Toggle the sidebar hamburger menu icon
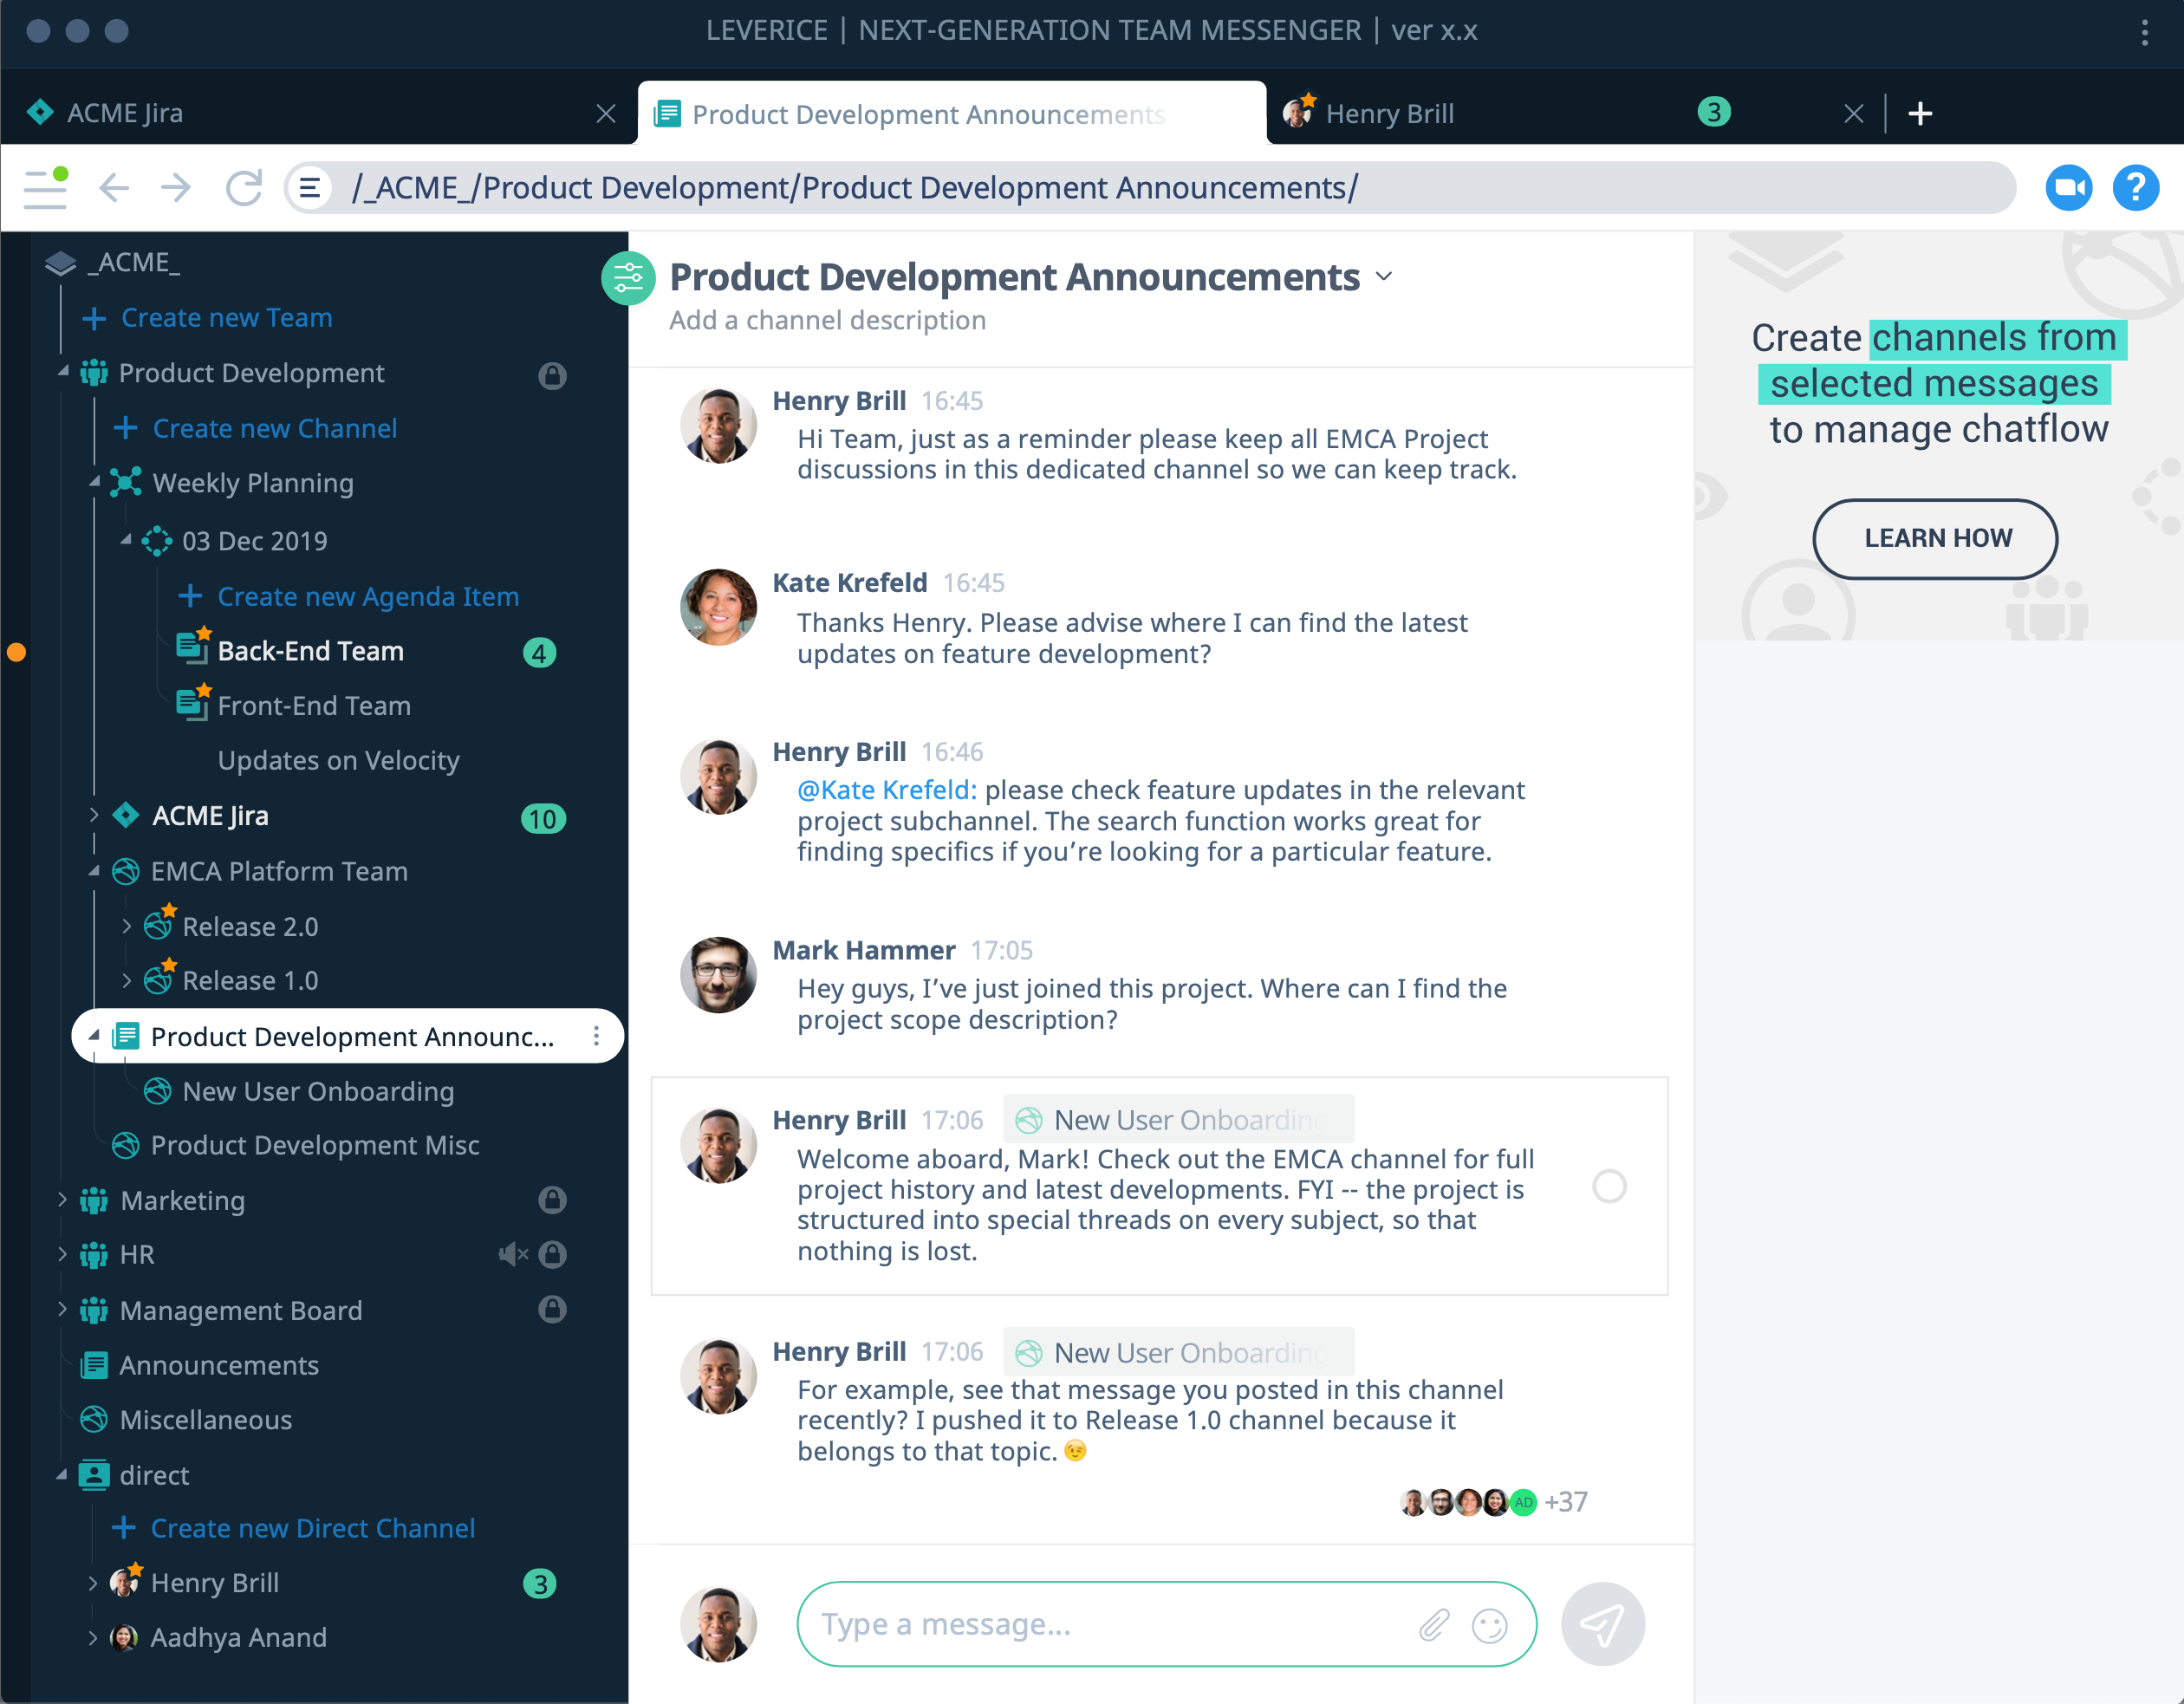This screenshot has height=1704, width=2184. (45, 187)
